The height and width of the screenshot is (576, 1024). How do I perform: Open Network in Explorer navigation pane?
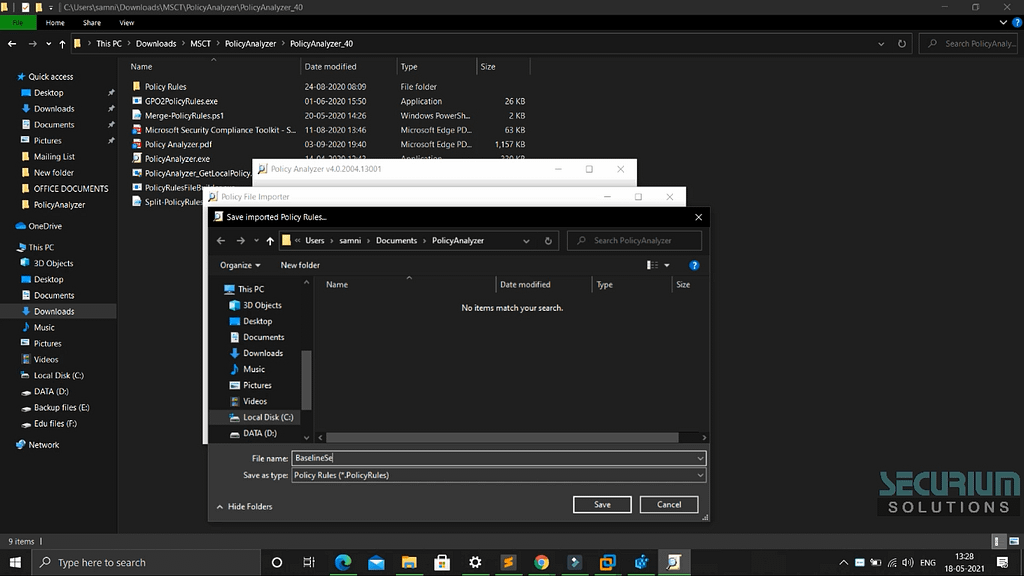pos(37,445)
